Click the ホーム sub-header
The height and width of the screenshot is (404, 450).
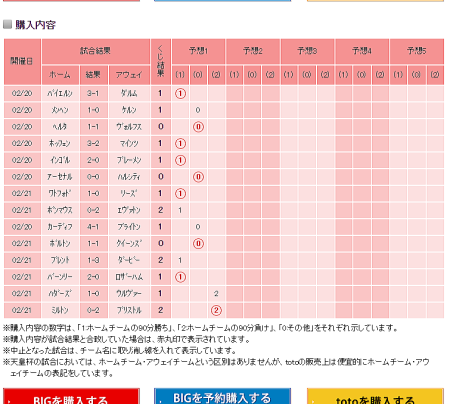pos(60,75)
